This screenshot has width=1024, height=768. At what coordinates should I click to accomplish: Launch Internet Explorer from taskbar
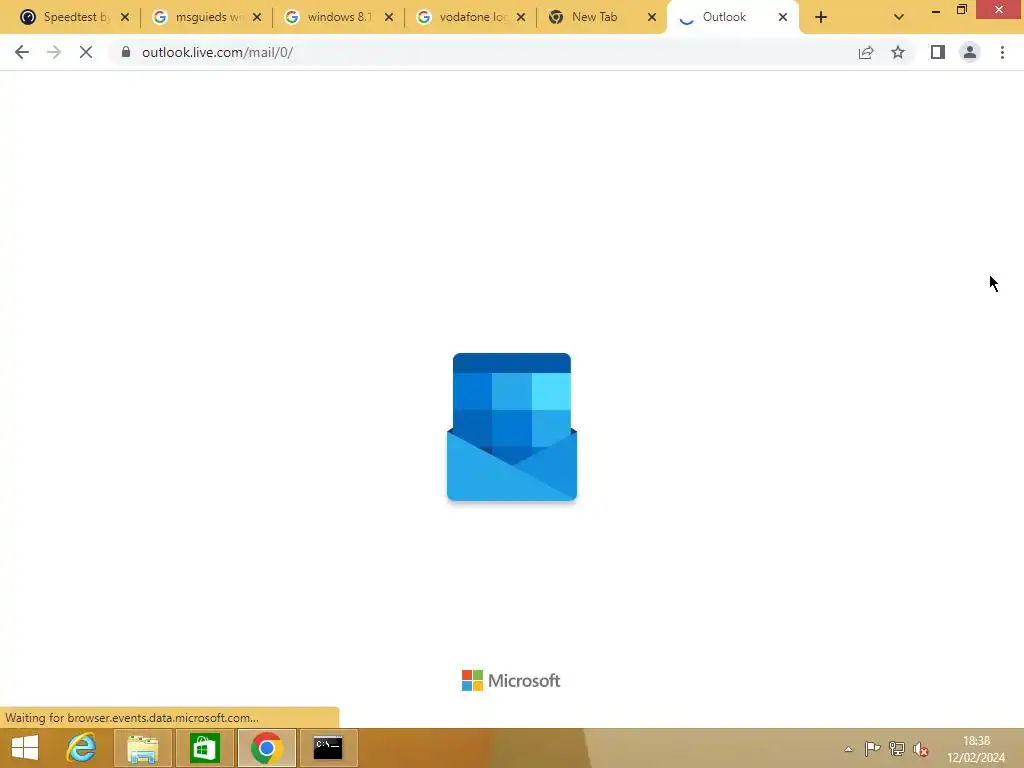coord(82,748)
